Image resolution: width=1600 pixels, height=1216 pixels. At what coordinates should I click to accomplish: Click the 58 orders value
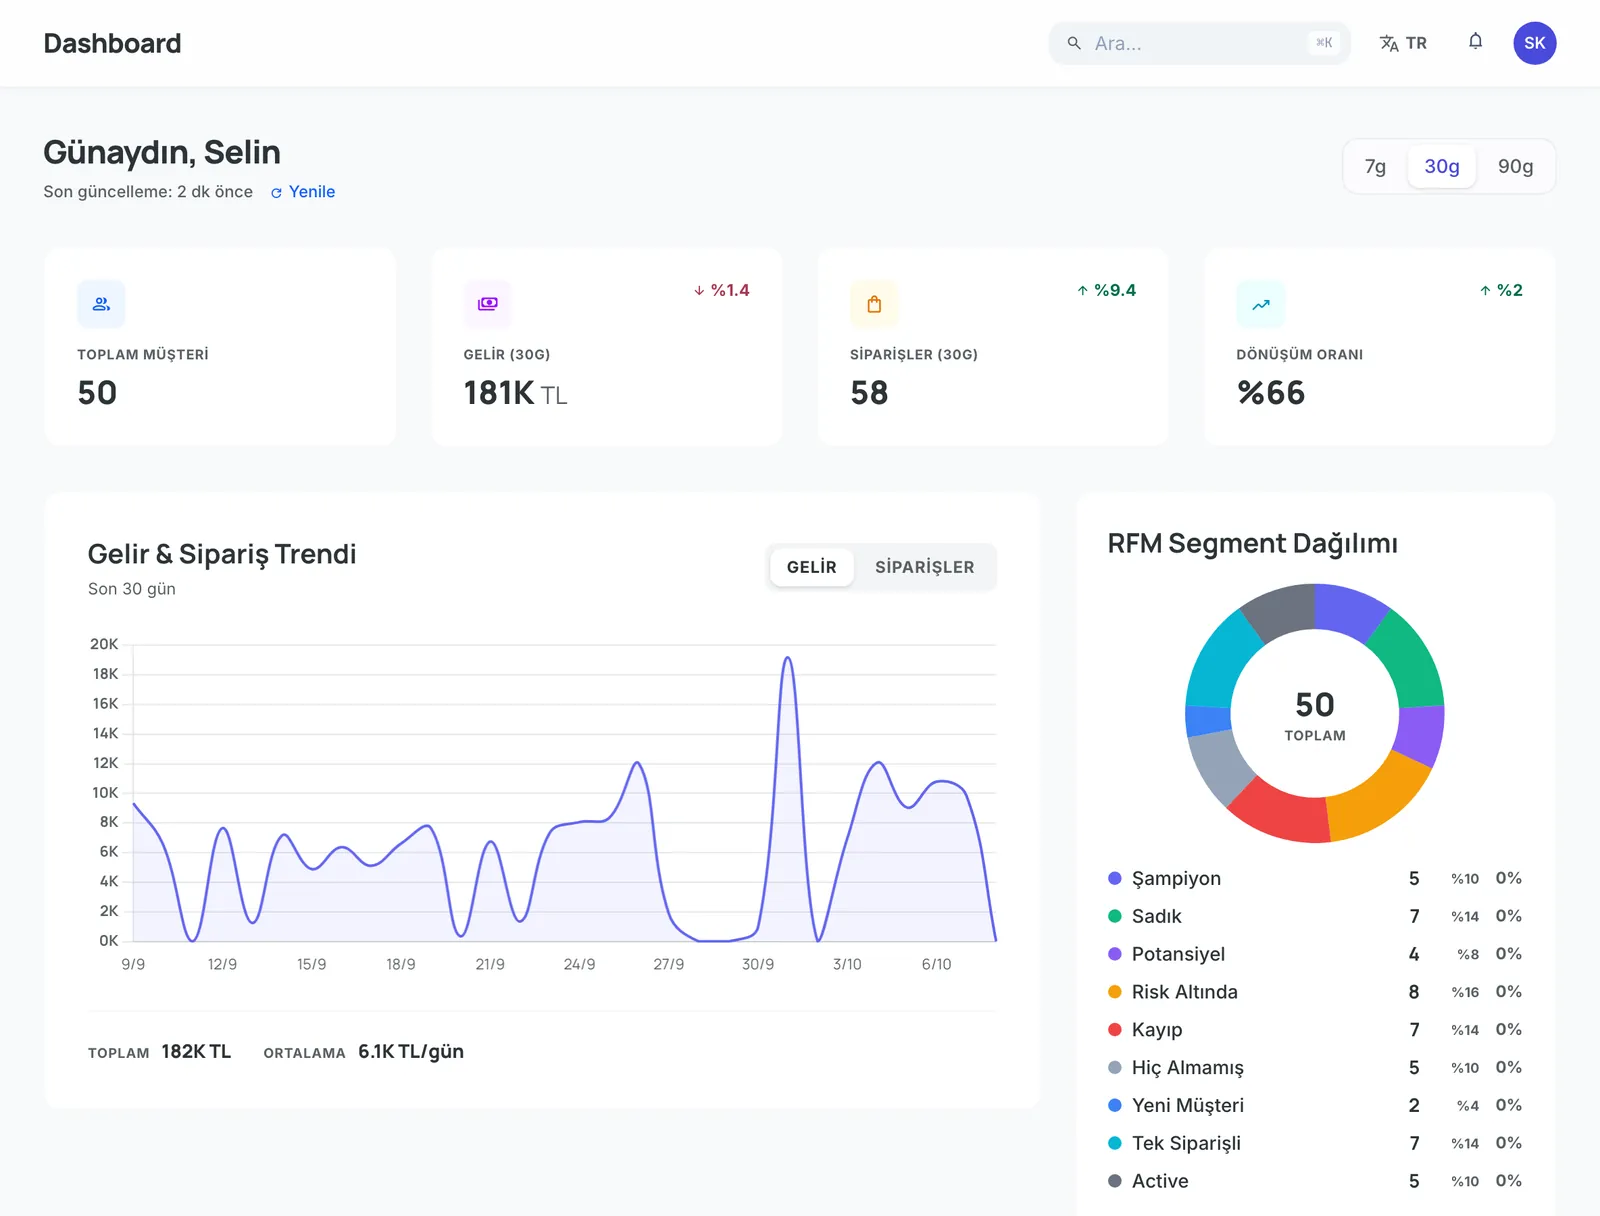point(870,393)
